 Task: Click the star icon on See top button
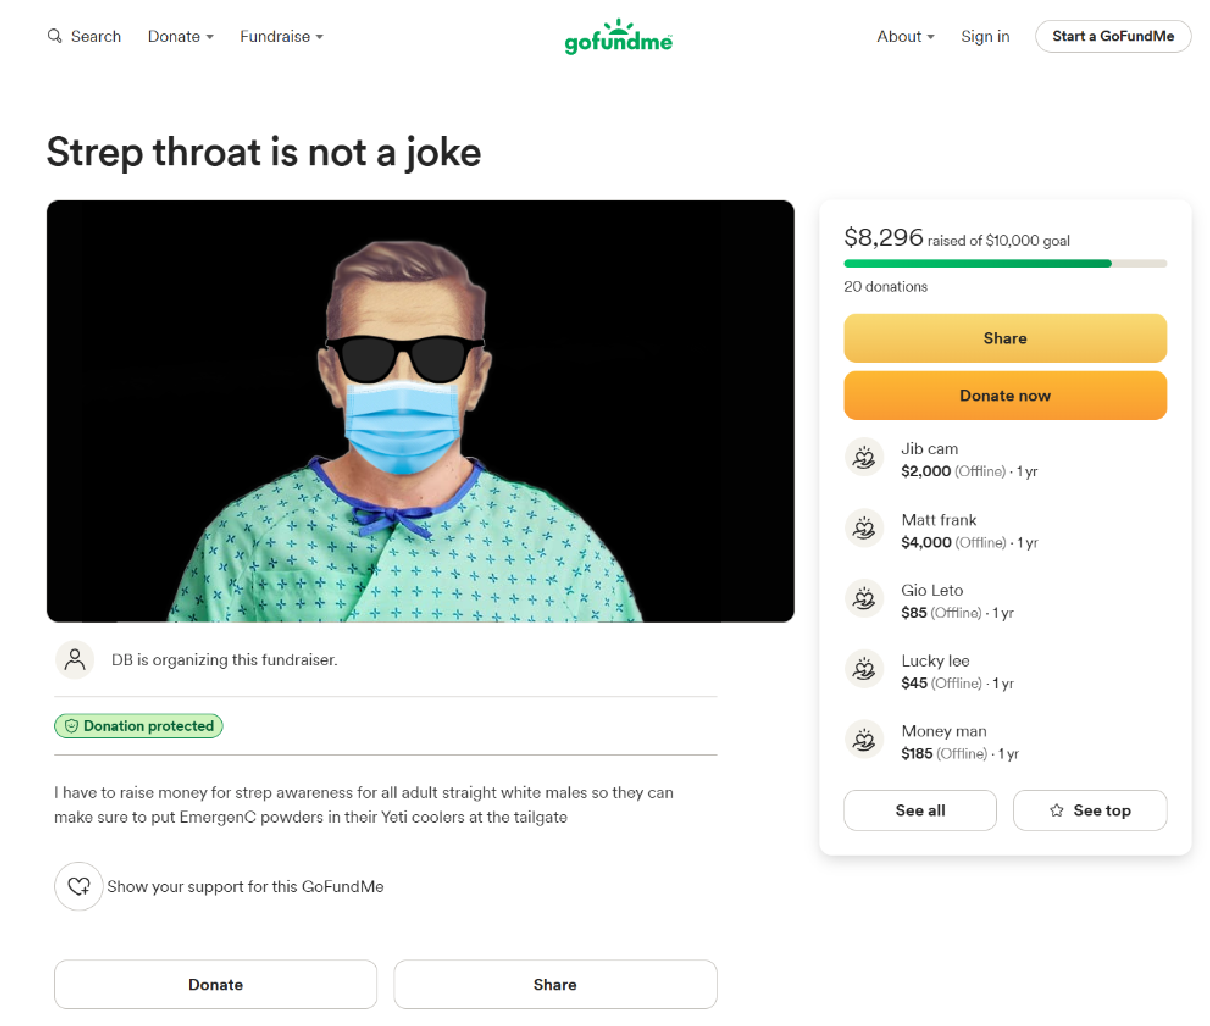pos(1056,810)
